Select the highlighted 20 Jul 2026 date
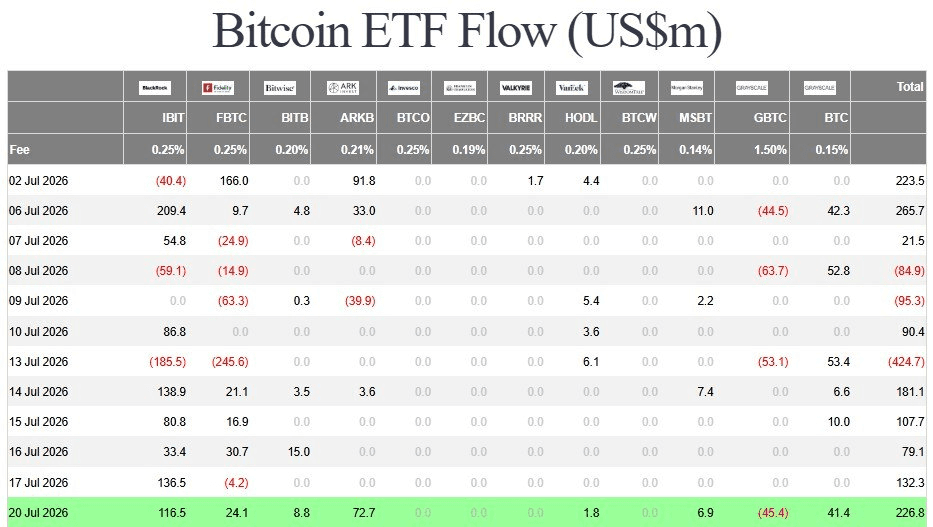The height and width of the screenshot is (527, 933). pyautogui.click(x=38, y=513)
